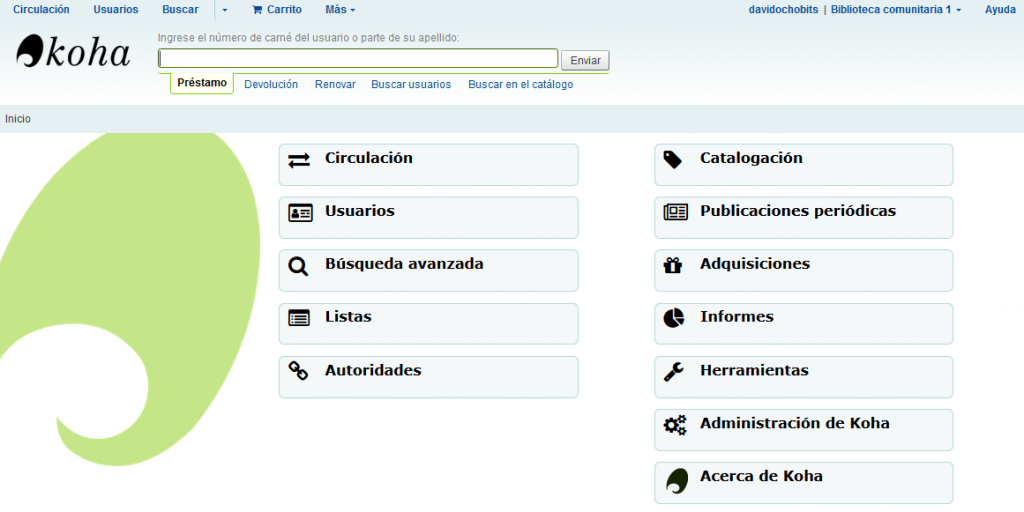Open Publicaciones periódicas module
This screenshot has height=512, width=1024.
[804, 217]
